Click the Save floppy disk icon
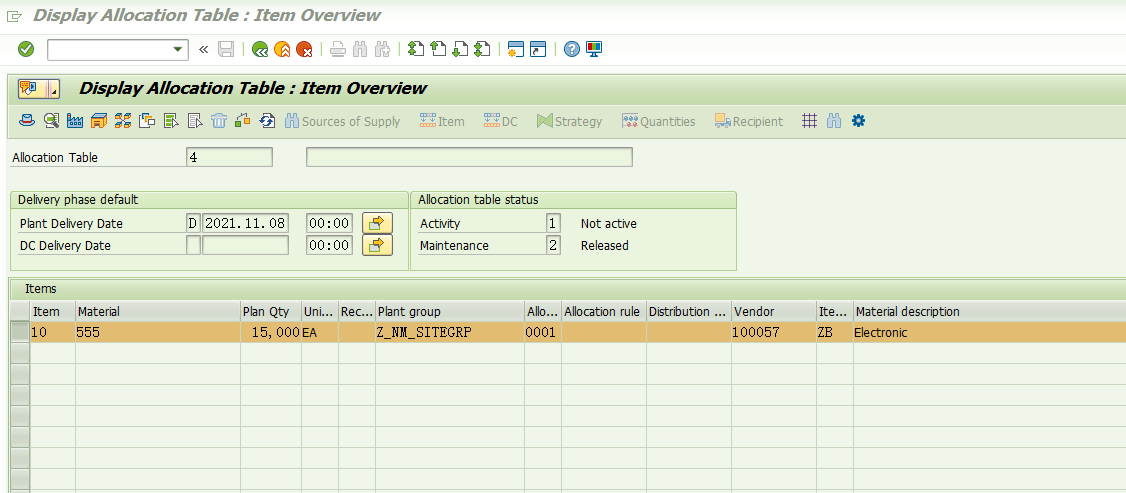 (x=226, y=50)
